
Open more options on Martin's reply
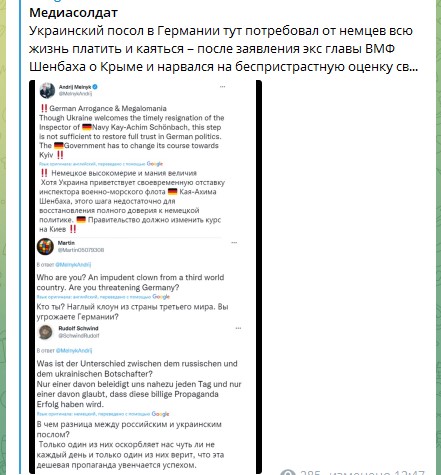(x=234, y=243)
